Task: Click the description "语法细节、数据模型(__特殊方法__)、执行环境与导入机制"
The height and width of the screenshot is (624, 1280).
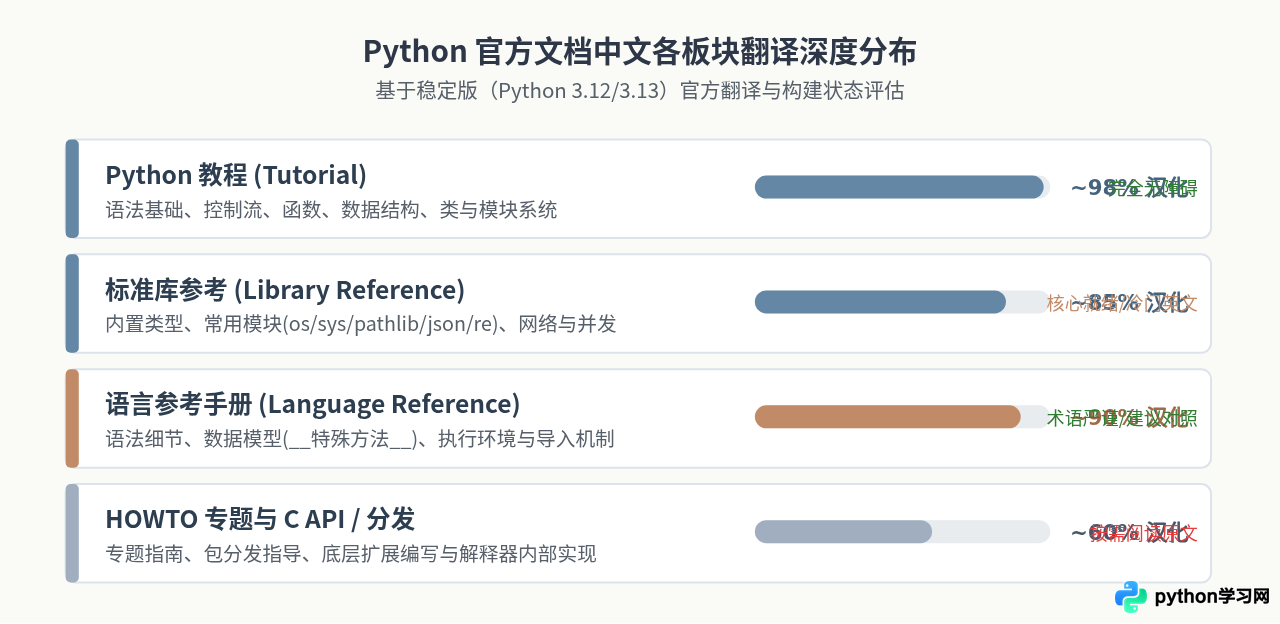Action: [x=360, y=439]
